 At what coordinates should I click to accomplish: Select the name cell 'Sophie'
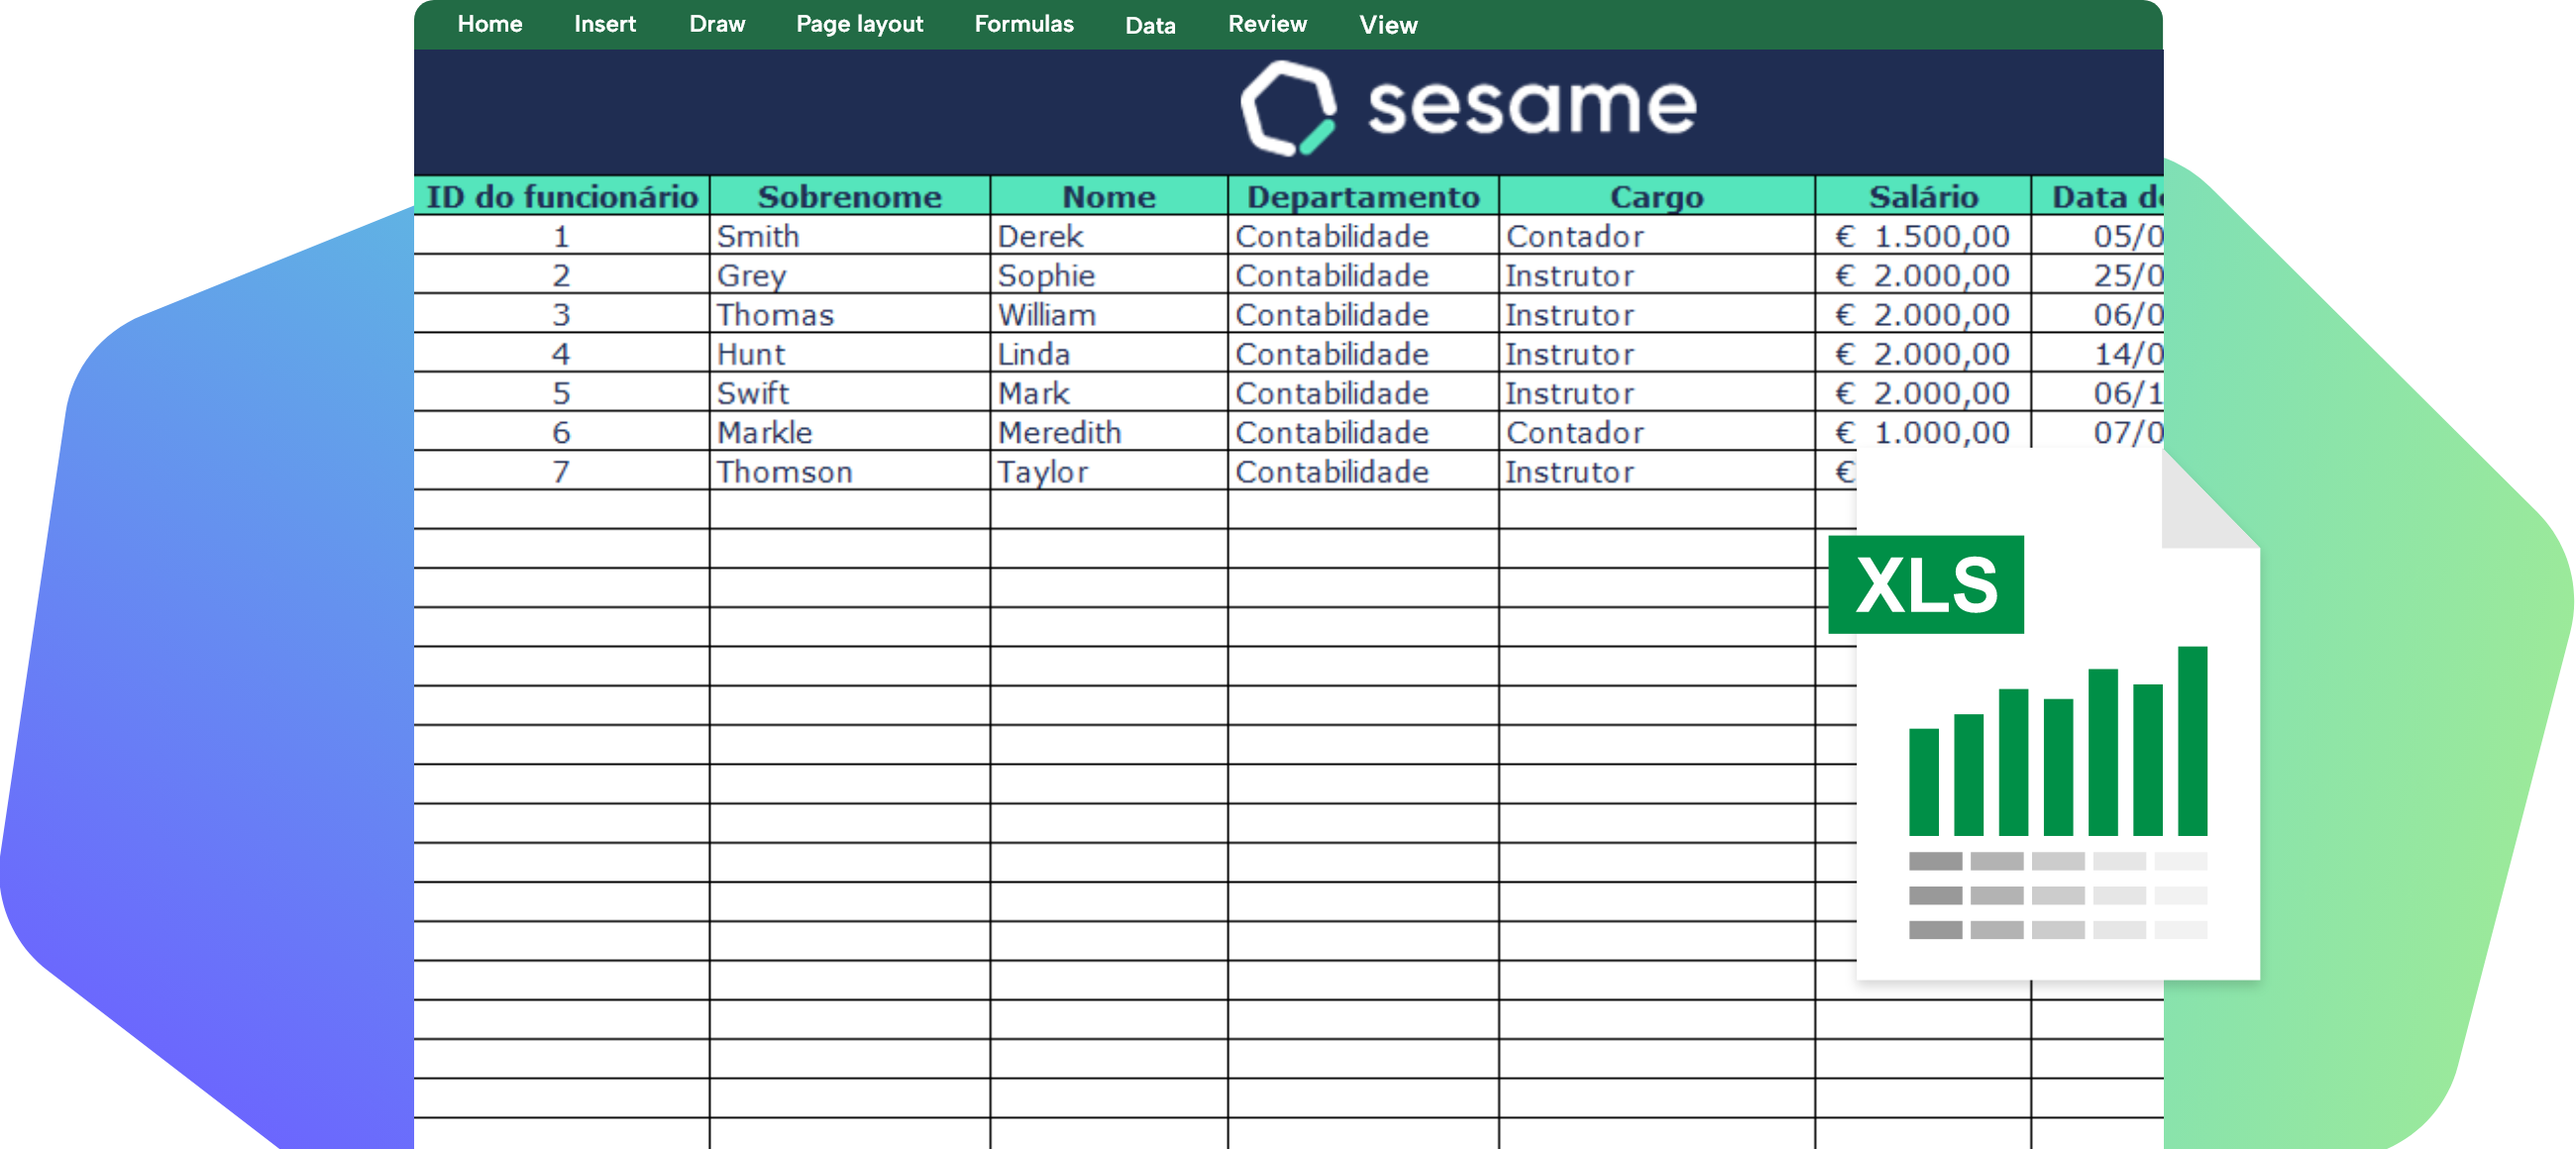(1109, 275)
